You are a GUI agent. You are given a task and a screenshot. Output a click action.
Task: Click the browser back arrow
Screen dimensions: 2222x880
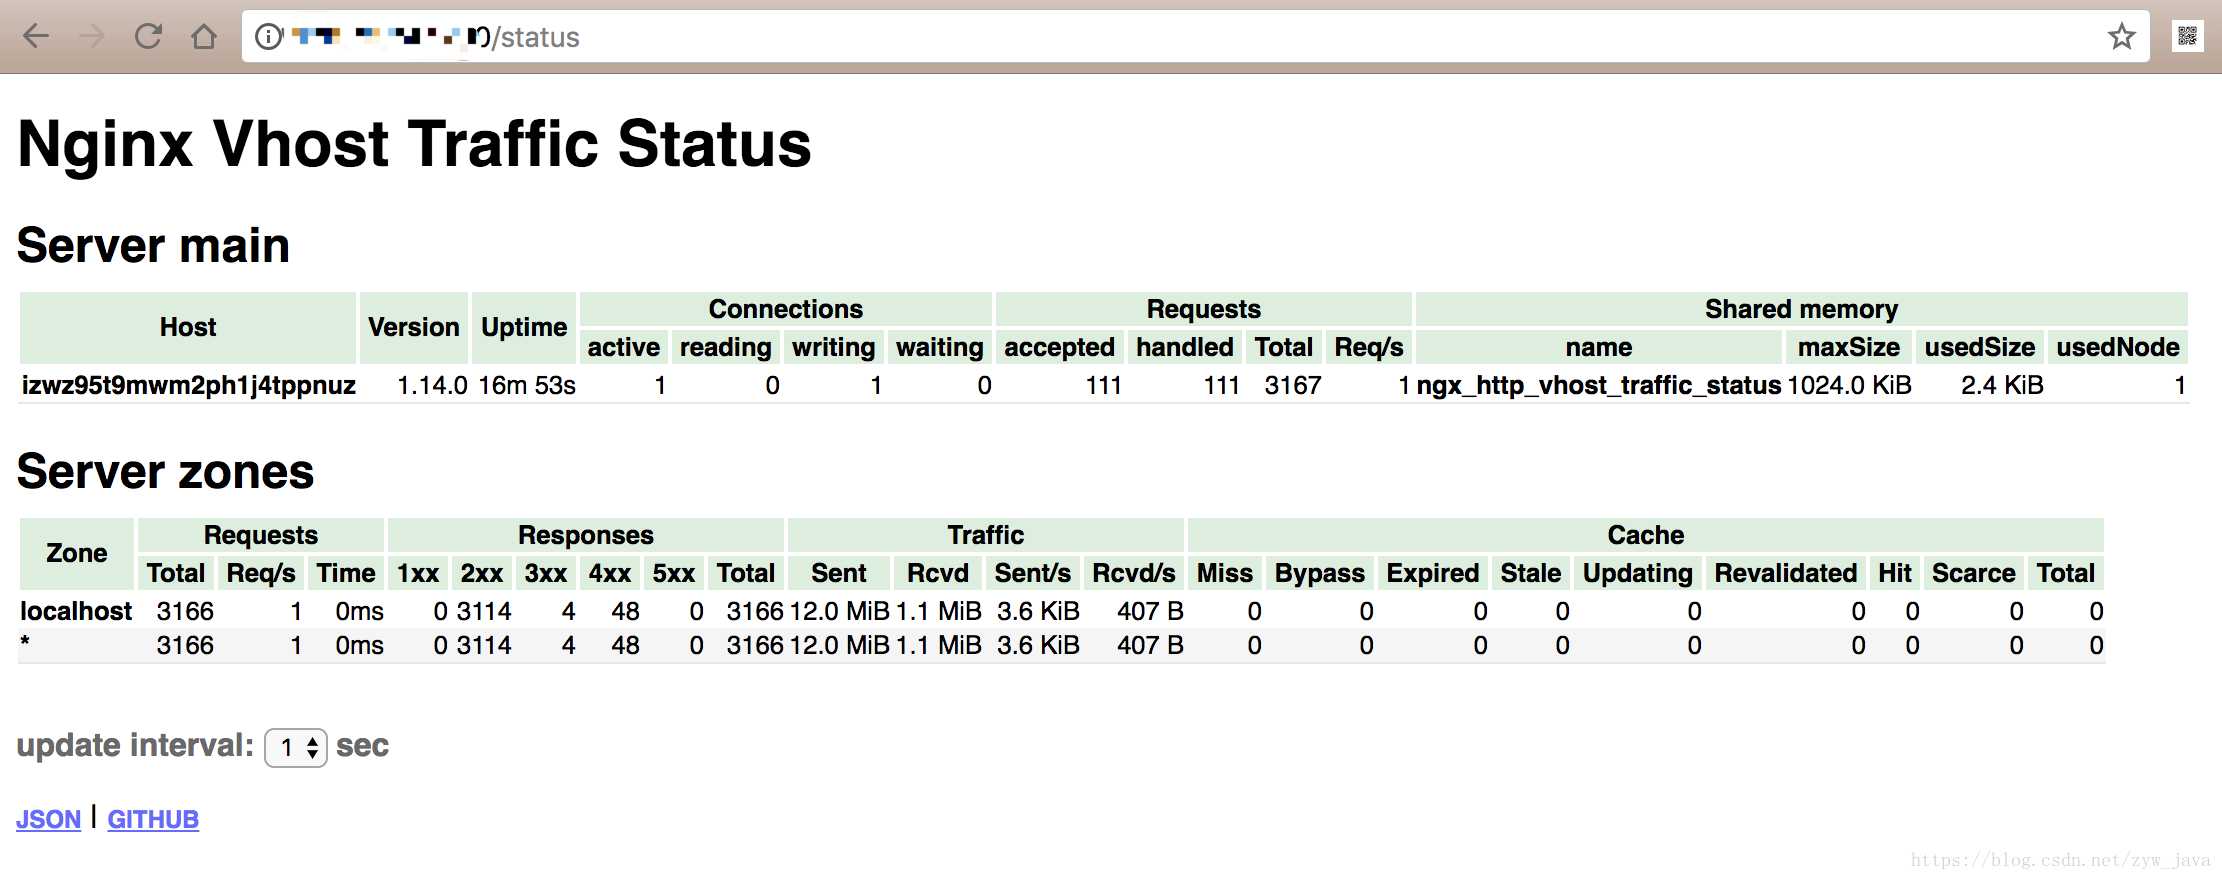tap(36, 37)
